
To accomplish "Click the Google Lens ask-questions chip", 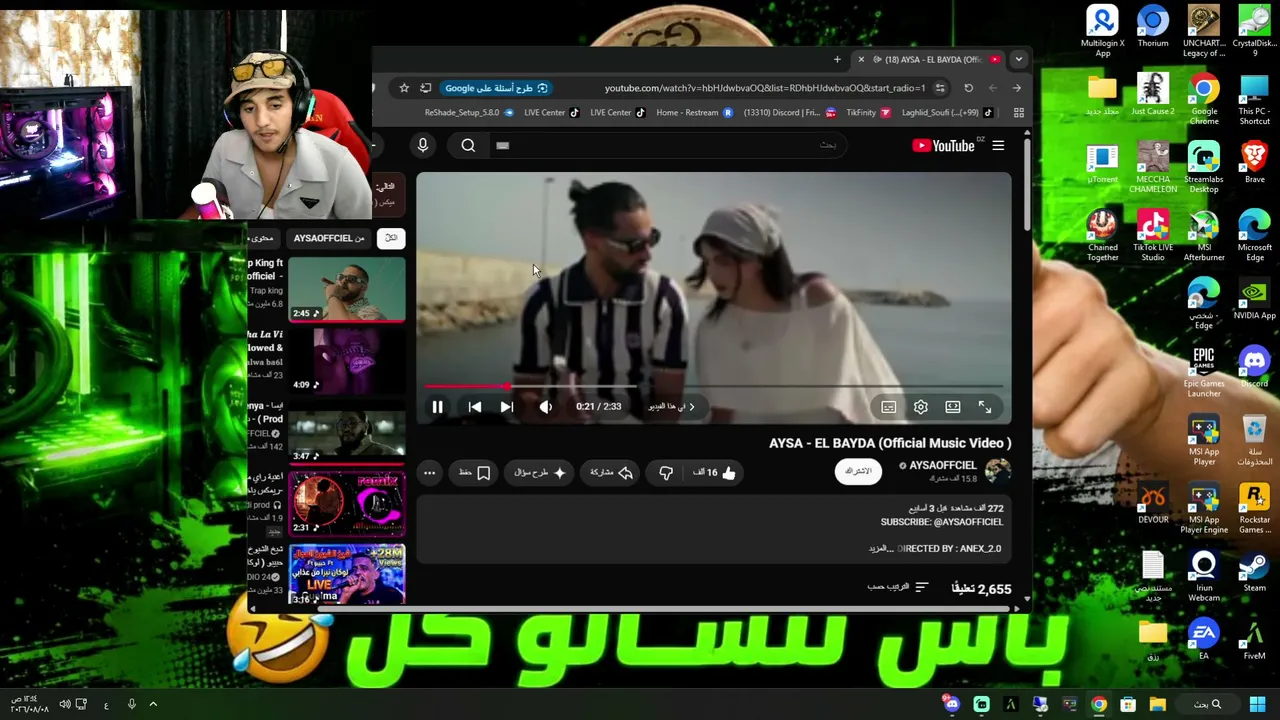I will click(x=496, y=88).
